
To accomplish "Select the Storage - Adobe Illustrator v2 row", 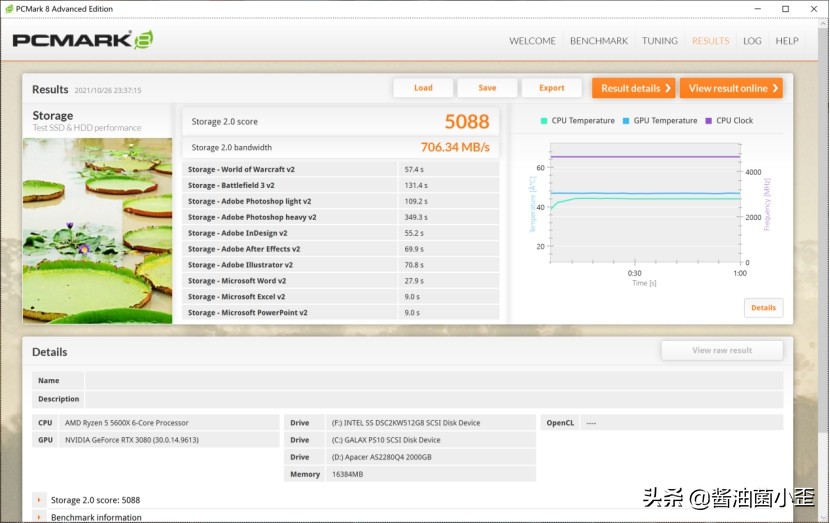I will (341, 265).
